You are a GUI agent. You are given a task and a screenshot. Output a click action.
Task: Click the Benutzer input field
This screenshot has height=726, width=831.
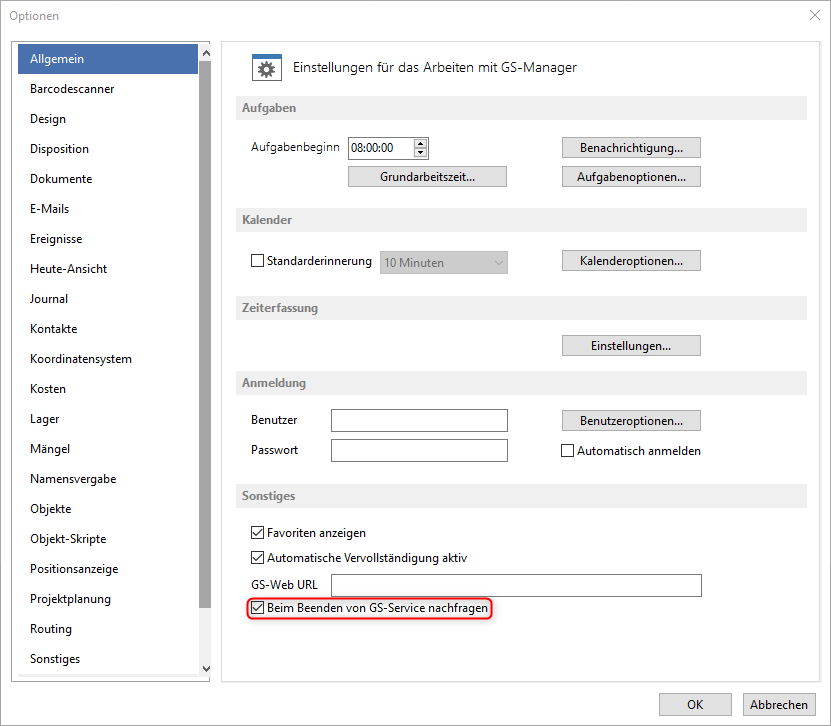[419, 420]
